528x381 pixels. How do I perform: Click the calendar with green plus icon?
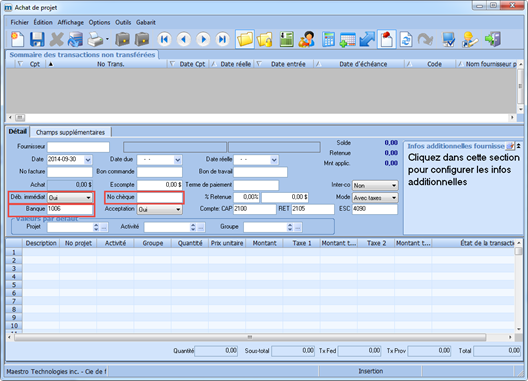coord(348,39)
